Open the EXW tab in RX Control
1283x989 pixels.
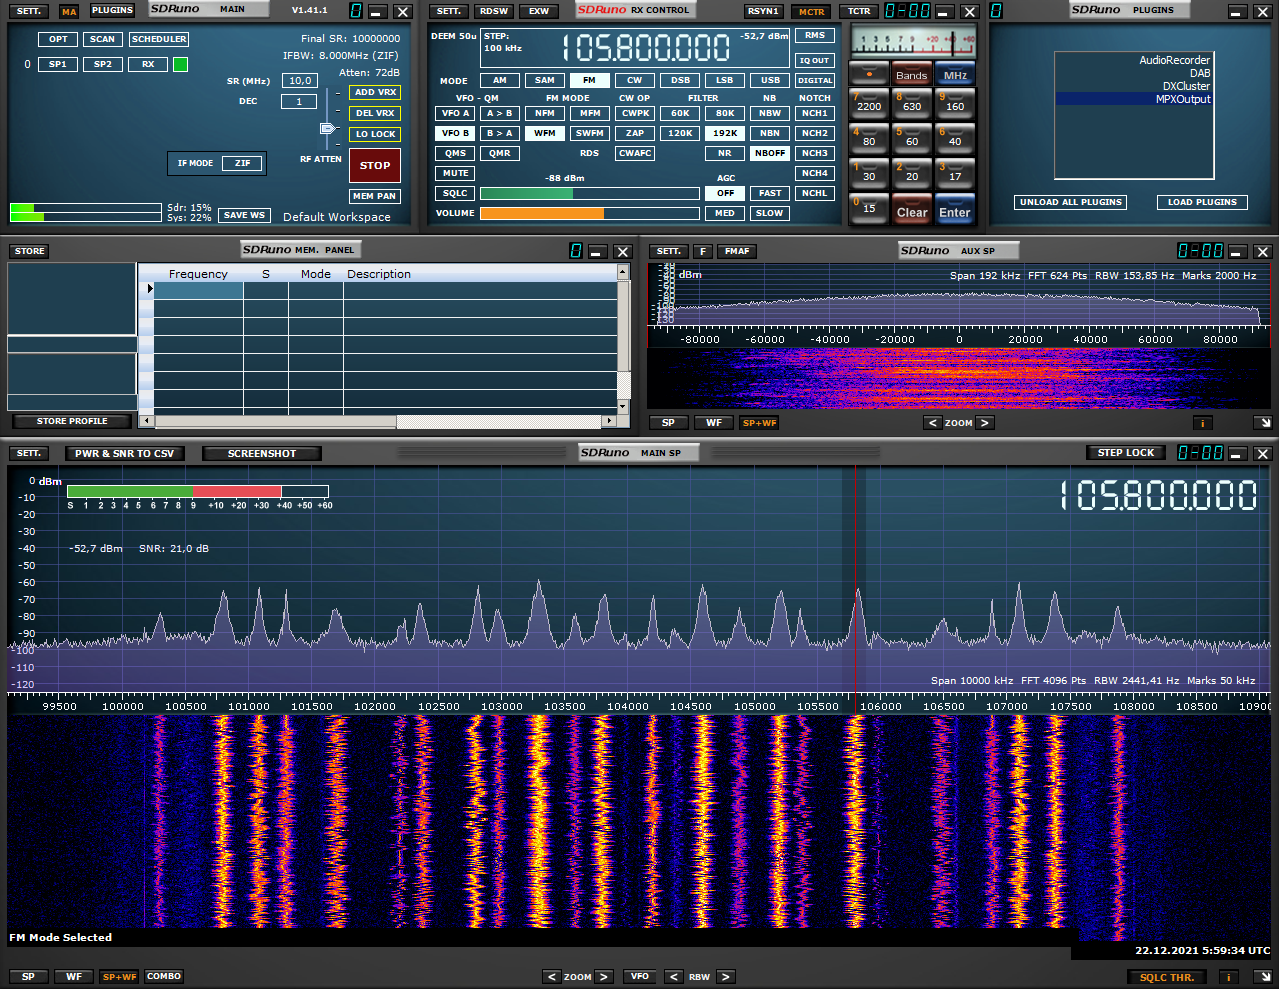[538, 11]
